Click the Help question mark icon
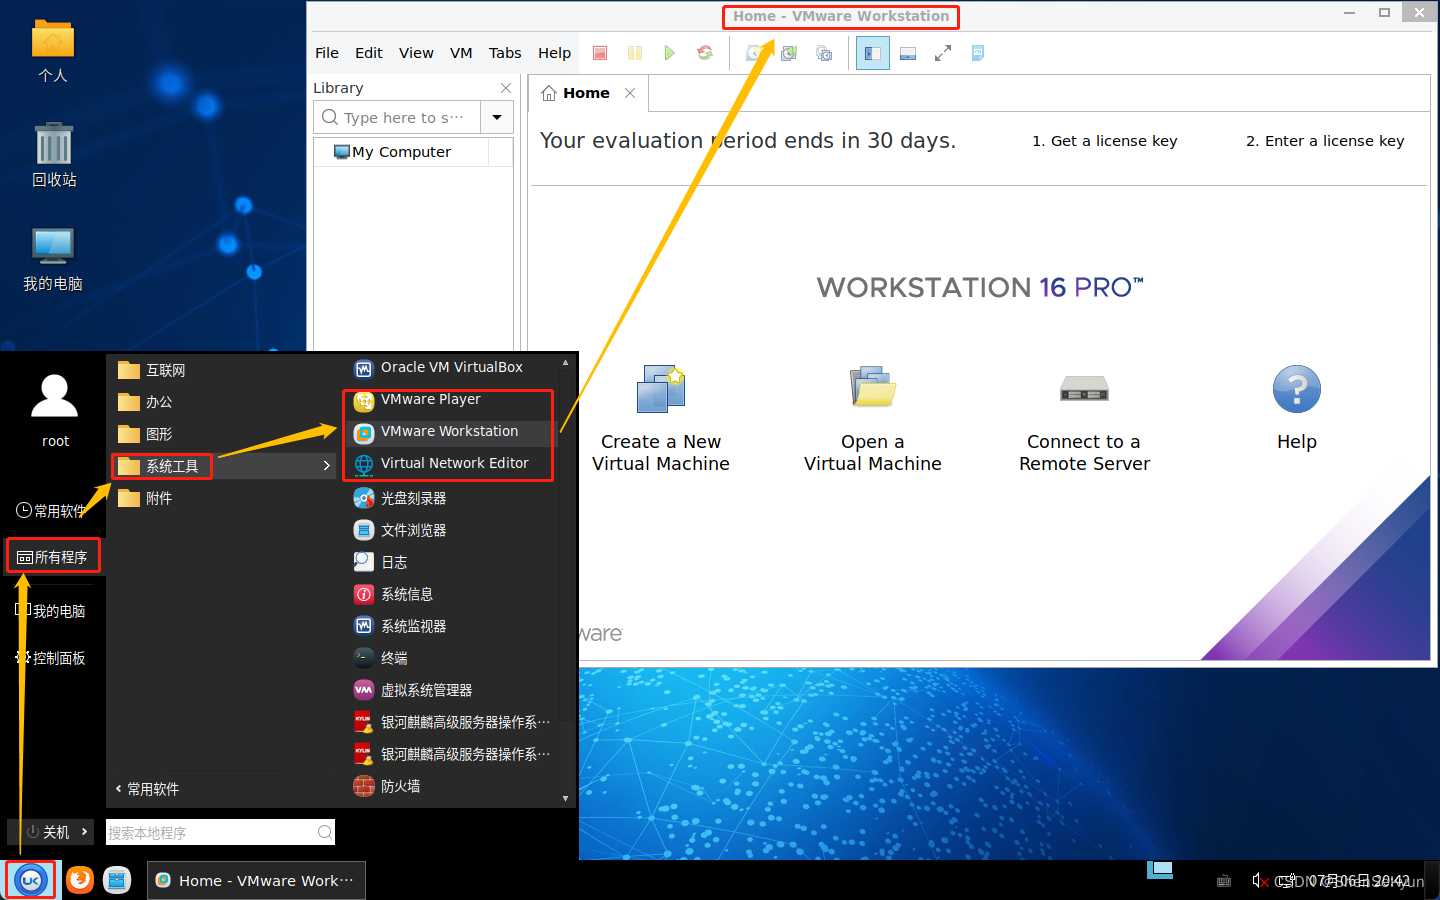This screenshot has width=1440, height=900. tap(1297, 389)
